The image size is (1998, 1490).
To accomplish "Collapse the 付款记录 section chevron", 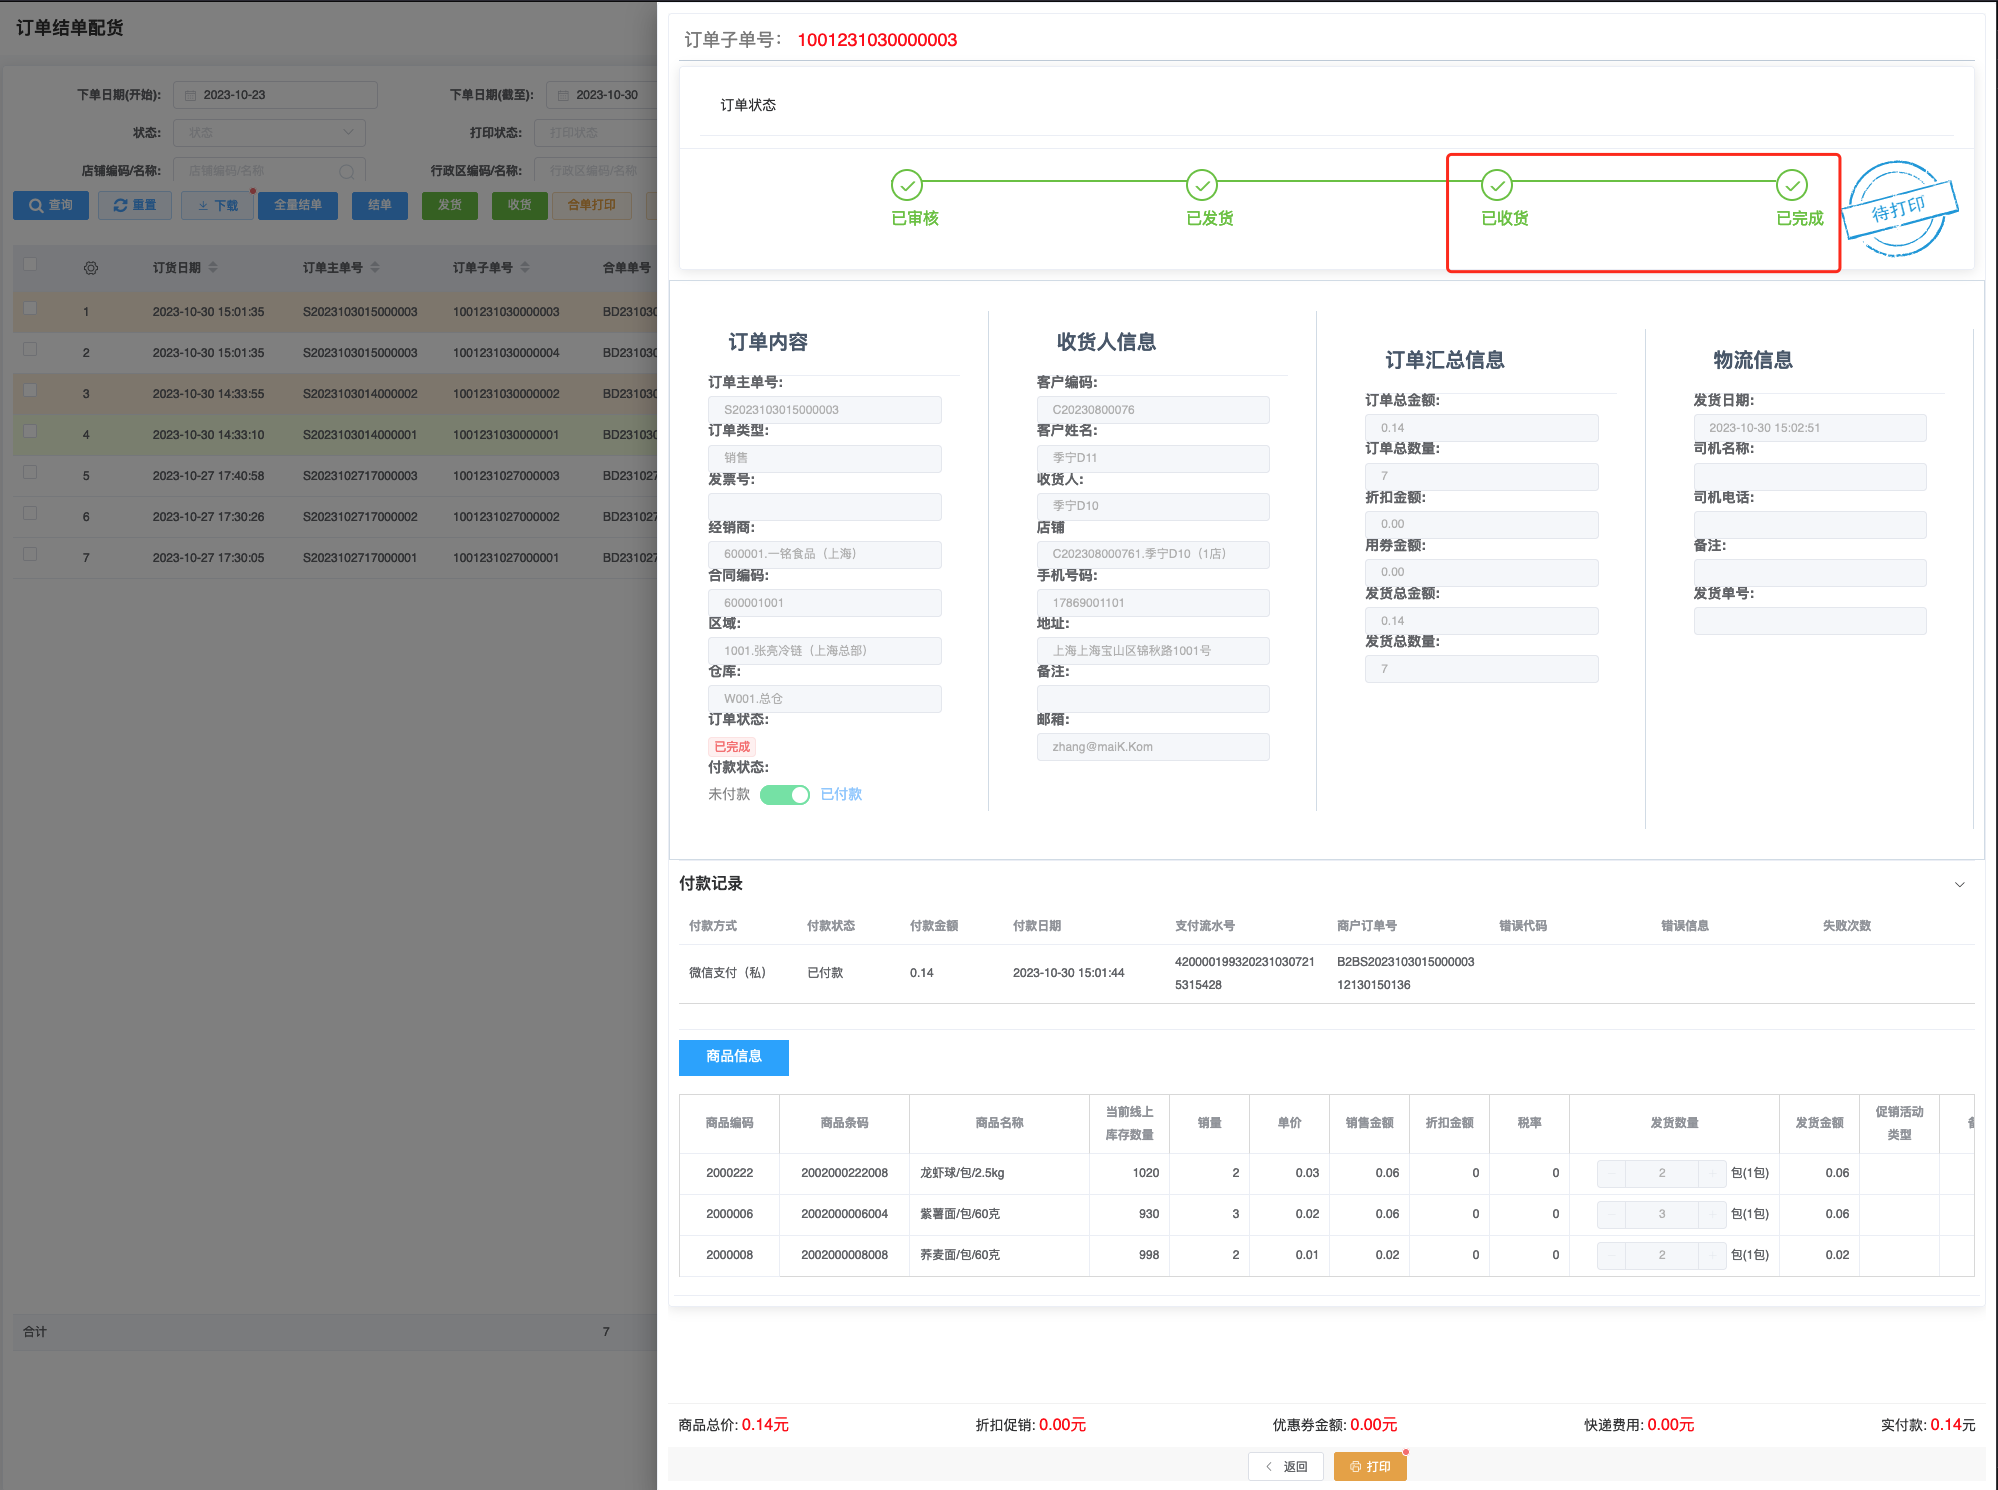I will 1959,884.
